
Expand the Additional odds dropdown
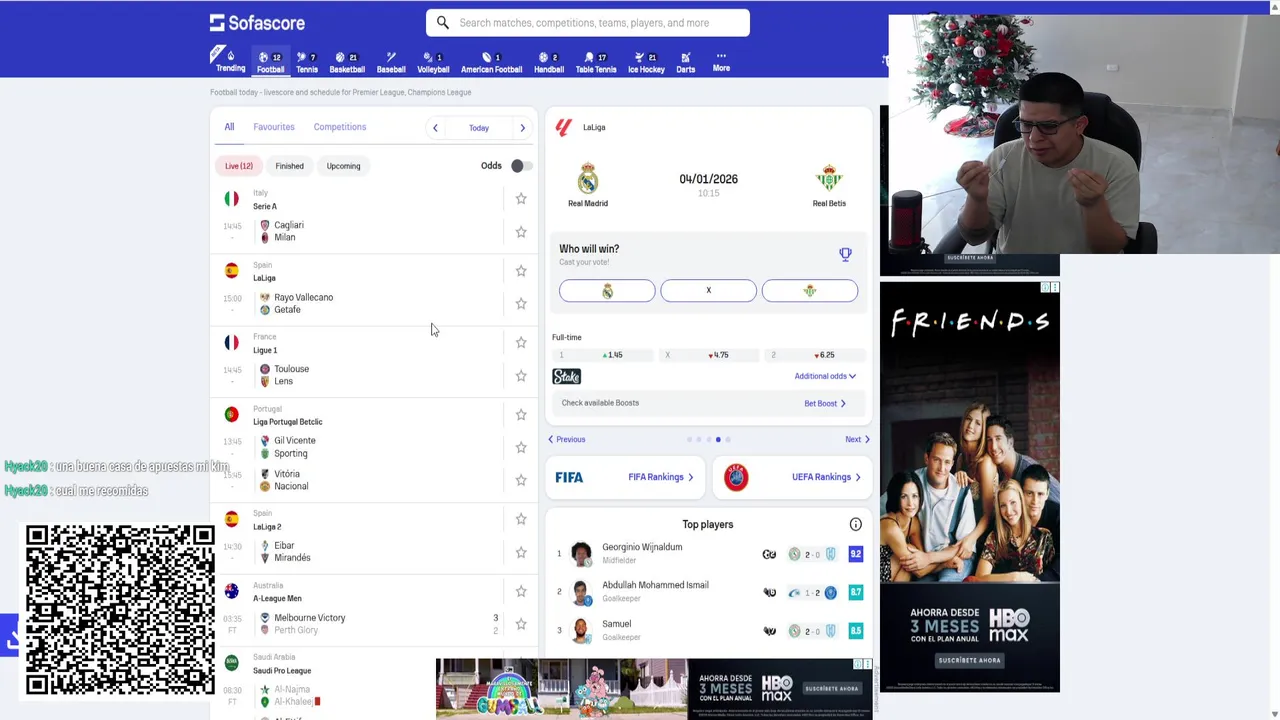(x=825, y=376)
